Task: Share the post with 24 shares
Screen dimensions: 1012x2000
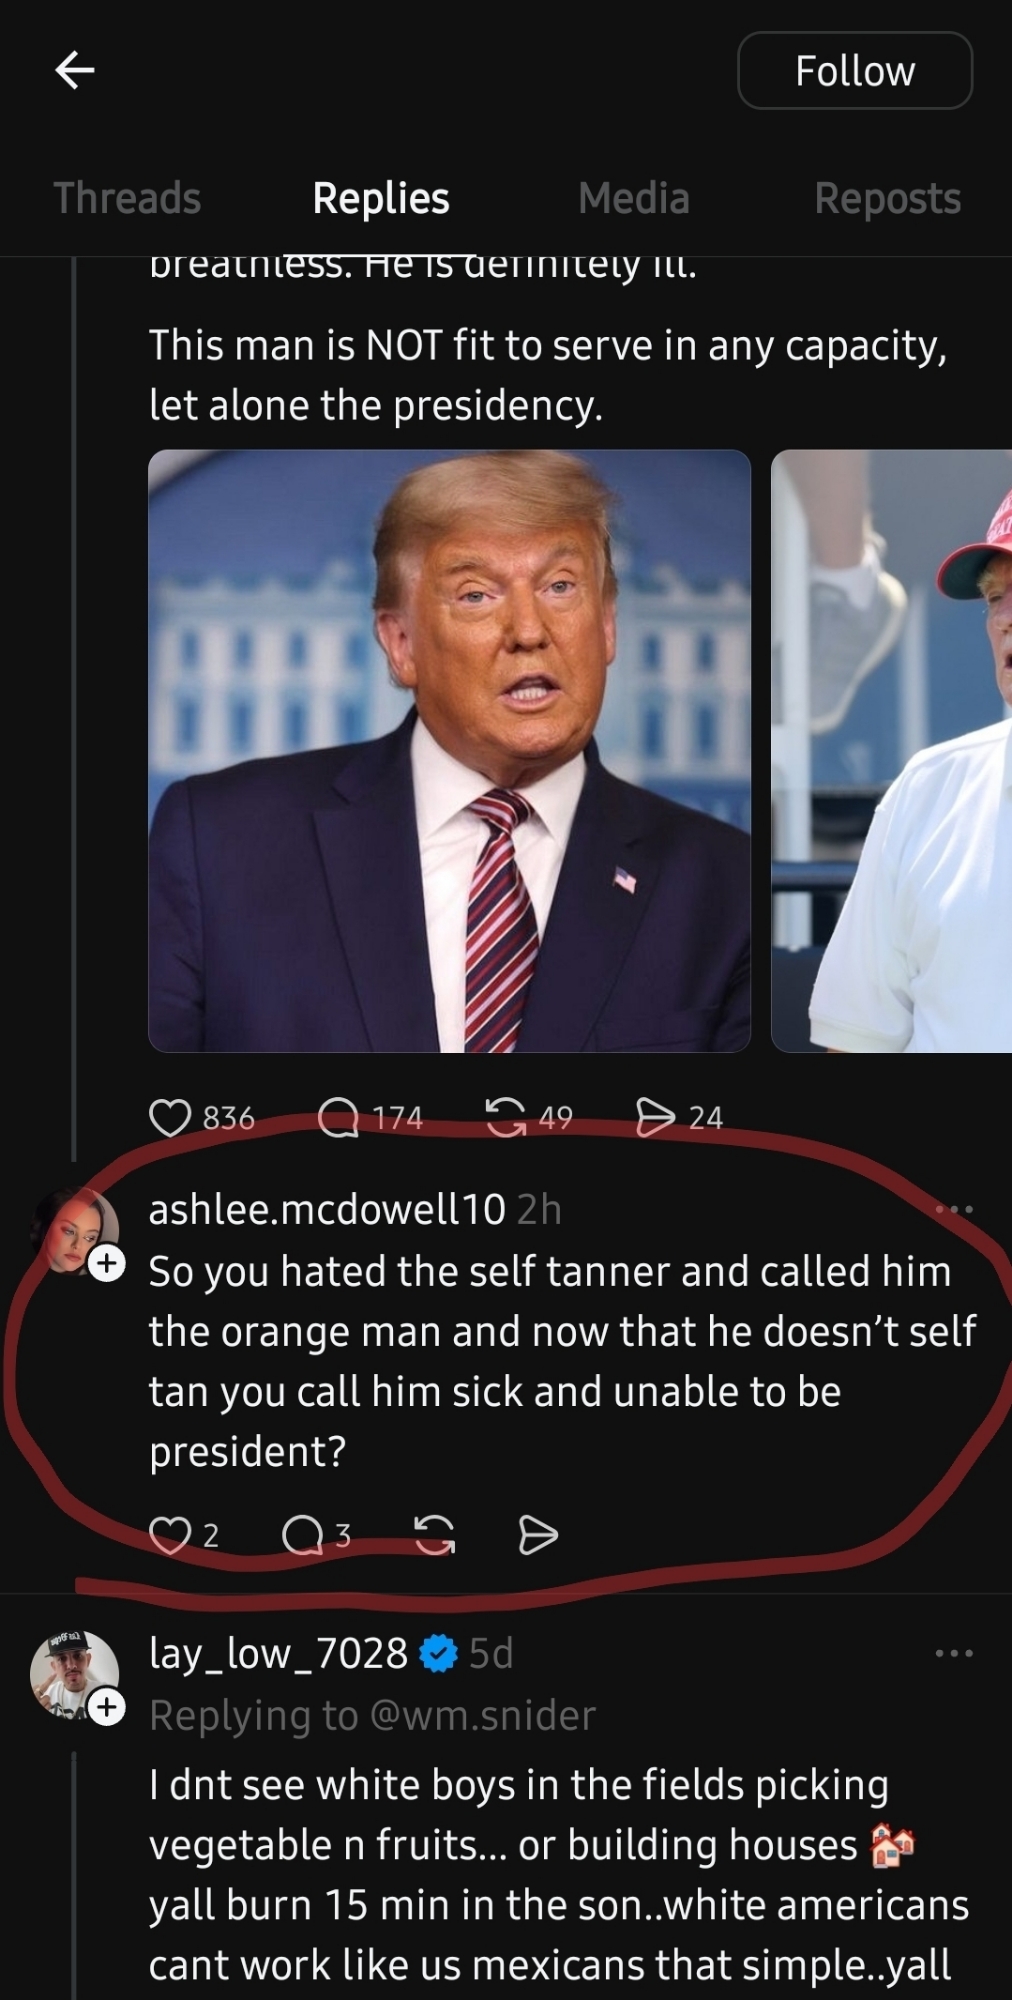Action: point(655,1117)
